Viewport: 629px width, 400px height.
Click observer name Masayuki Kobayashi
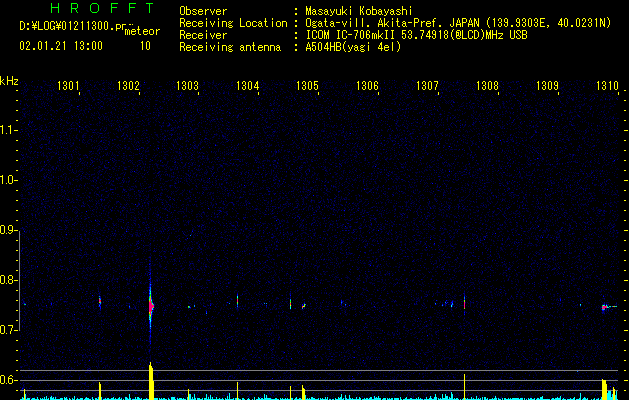[359, 11]
